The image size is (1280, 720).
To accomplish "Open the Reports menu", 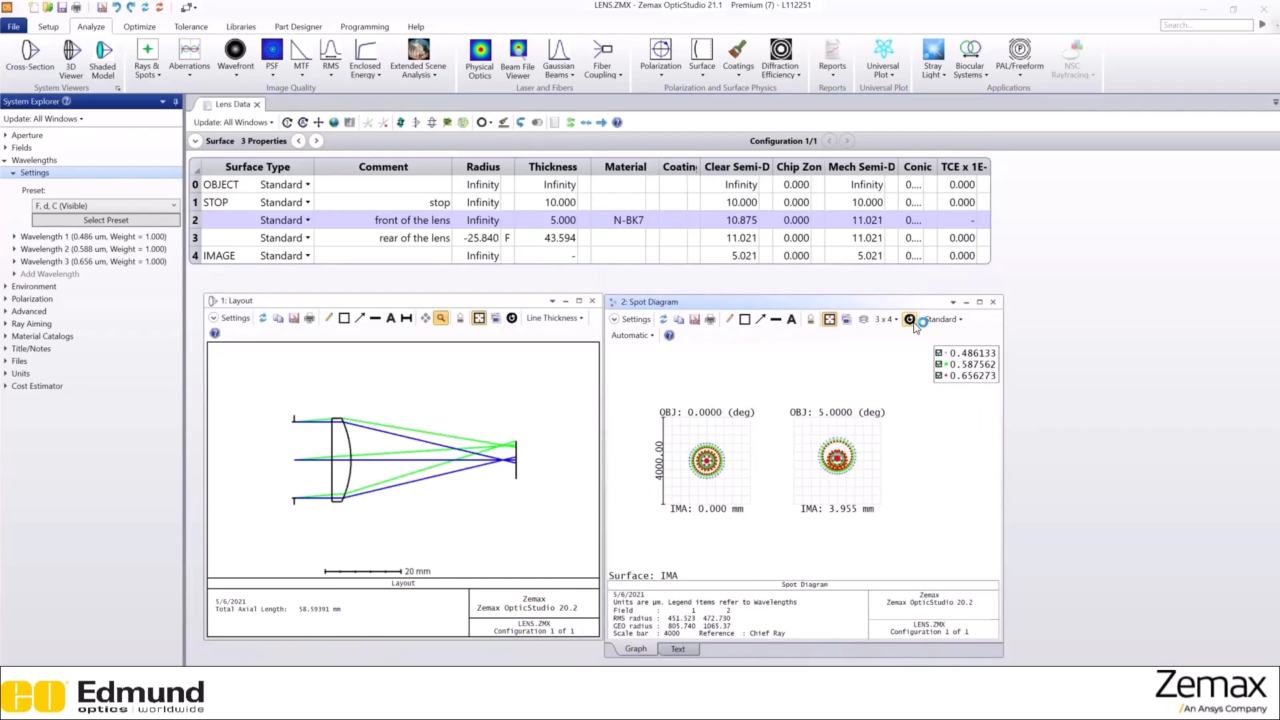I will point(832,58).
